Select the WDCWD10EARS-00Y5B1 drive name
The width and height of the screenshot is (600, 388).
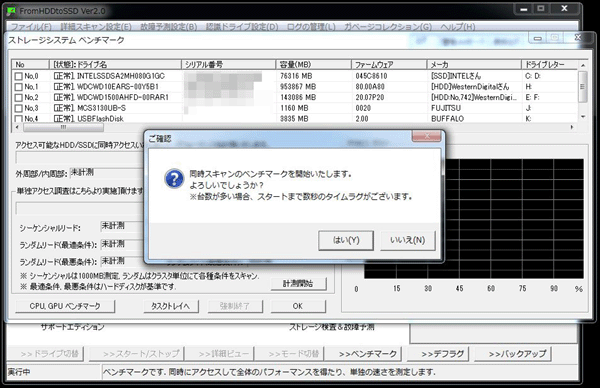118,87
